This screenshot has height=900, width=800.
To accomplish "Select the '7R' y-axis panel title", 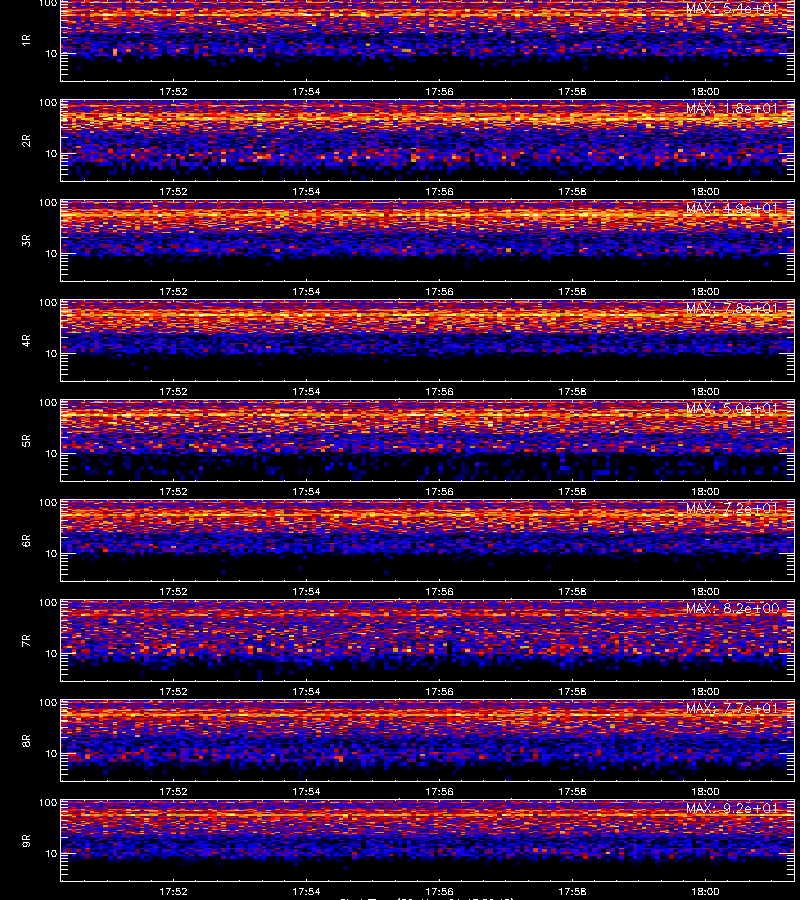I will [x=26, y=641].
